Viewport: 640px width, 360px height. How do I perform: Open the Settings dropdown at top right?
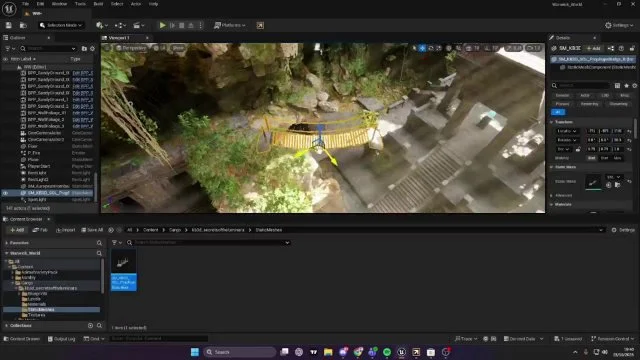pos(619,25)
